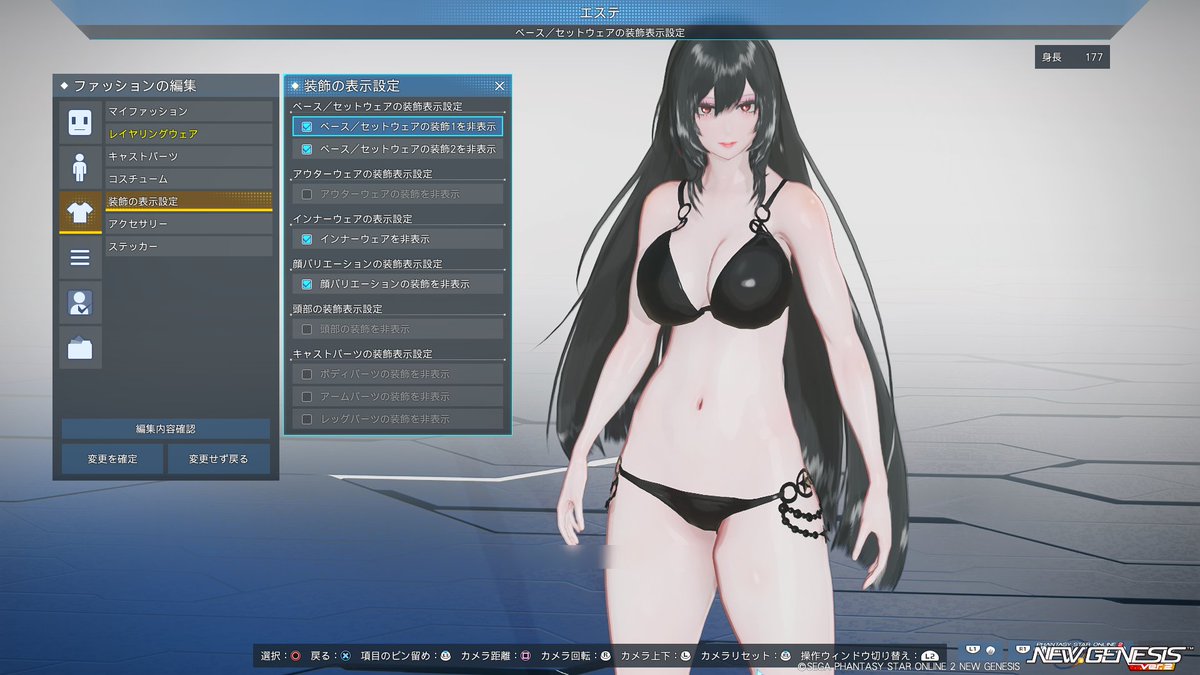This screenshot has height=675, width=1200.
Task: Toggle 頭部の装飾を非表示 checkbox
Action: coord(307,329)
